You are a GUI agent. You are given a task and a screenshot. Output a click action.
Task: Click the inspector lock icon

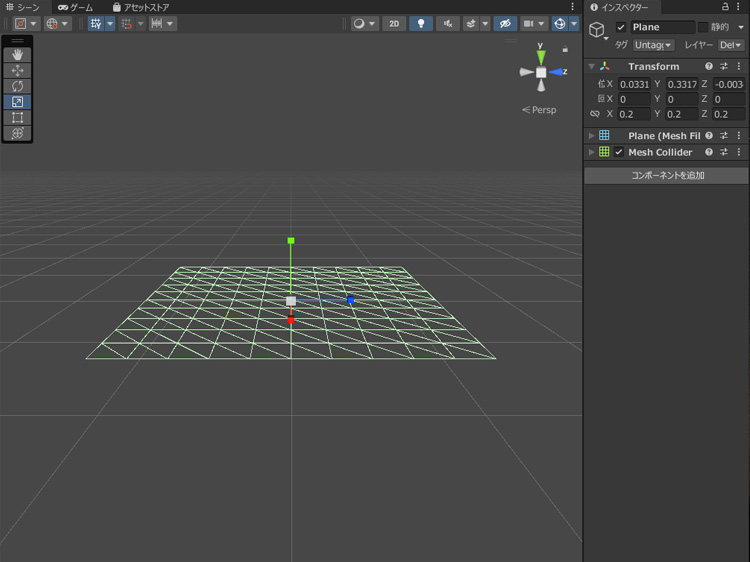click(x=726, y=7)
